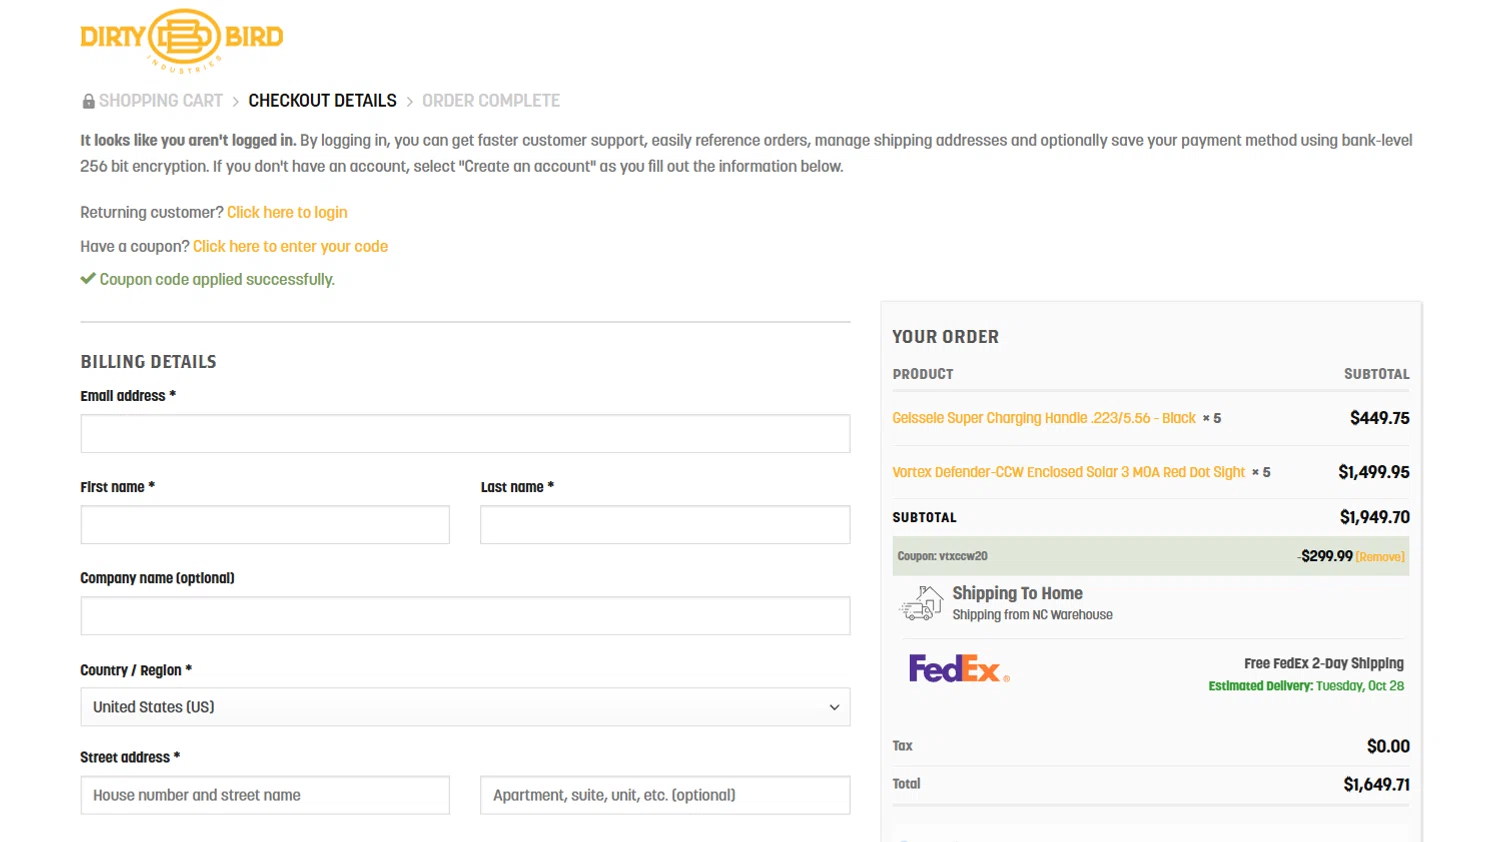This screenshot has width=1500, height=842.
Task: Click the padlock icon beside Shopping Cart
Action: pyautogui.click(x=88, y=101)
